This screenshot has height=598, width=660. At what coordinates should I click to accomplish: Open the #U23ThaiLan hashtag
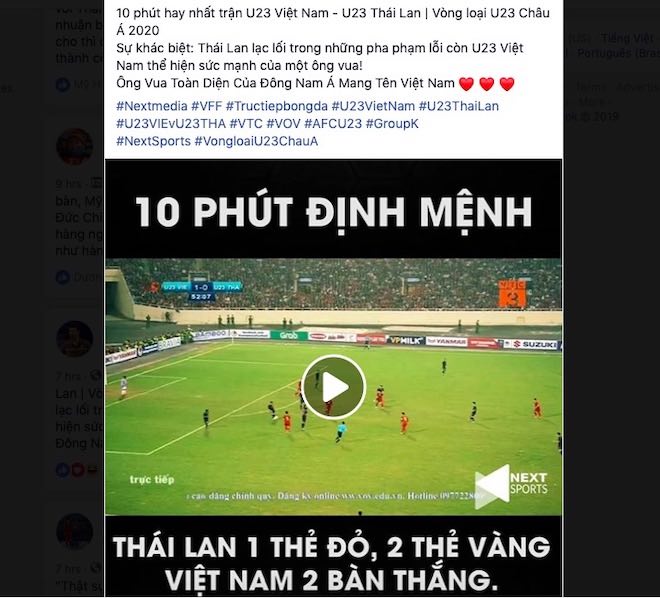click(x=459, y=106)
